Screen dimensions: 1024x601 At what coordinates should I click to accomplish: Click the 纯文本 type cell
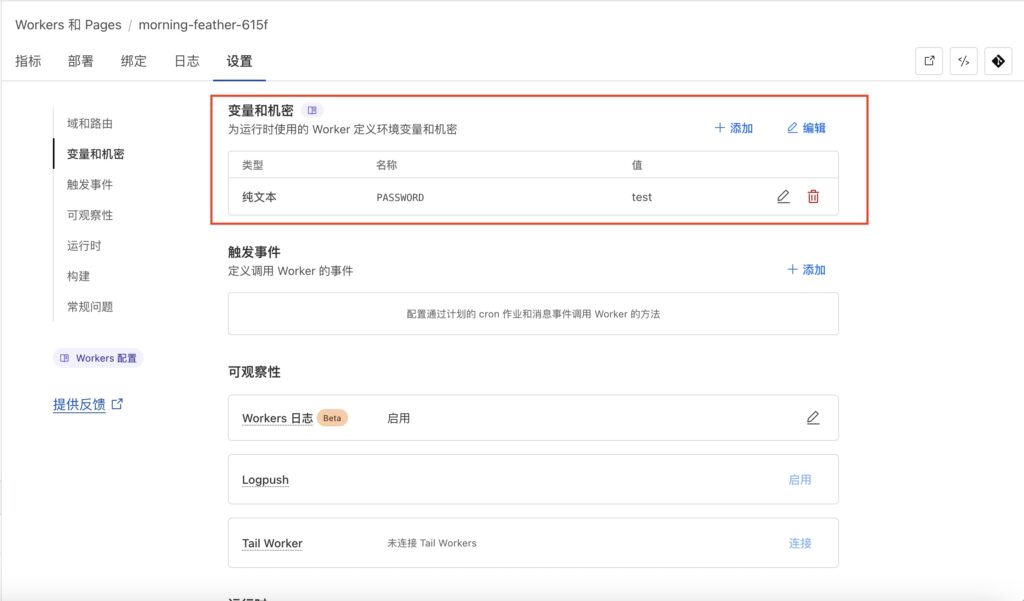(259, 197)
